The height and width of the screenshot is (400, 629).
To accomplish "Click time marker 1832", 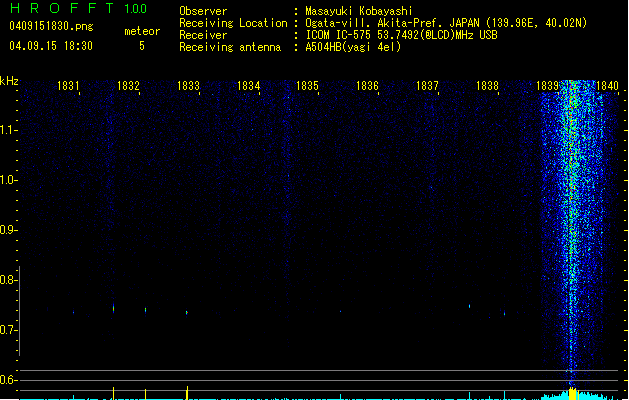I will click(x=128, y=86).
